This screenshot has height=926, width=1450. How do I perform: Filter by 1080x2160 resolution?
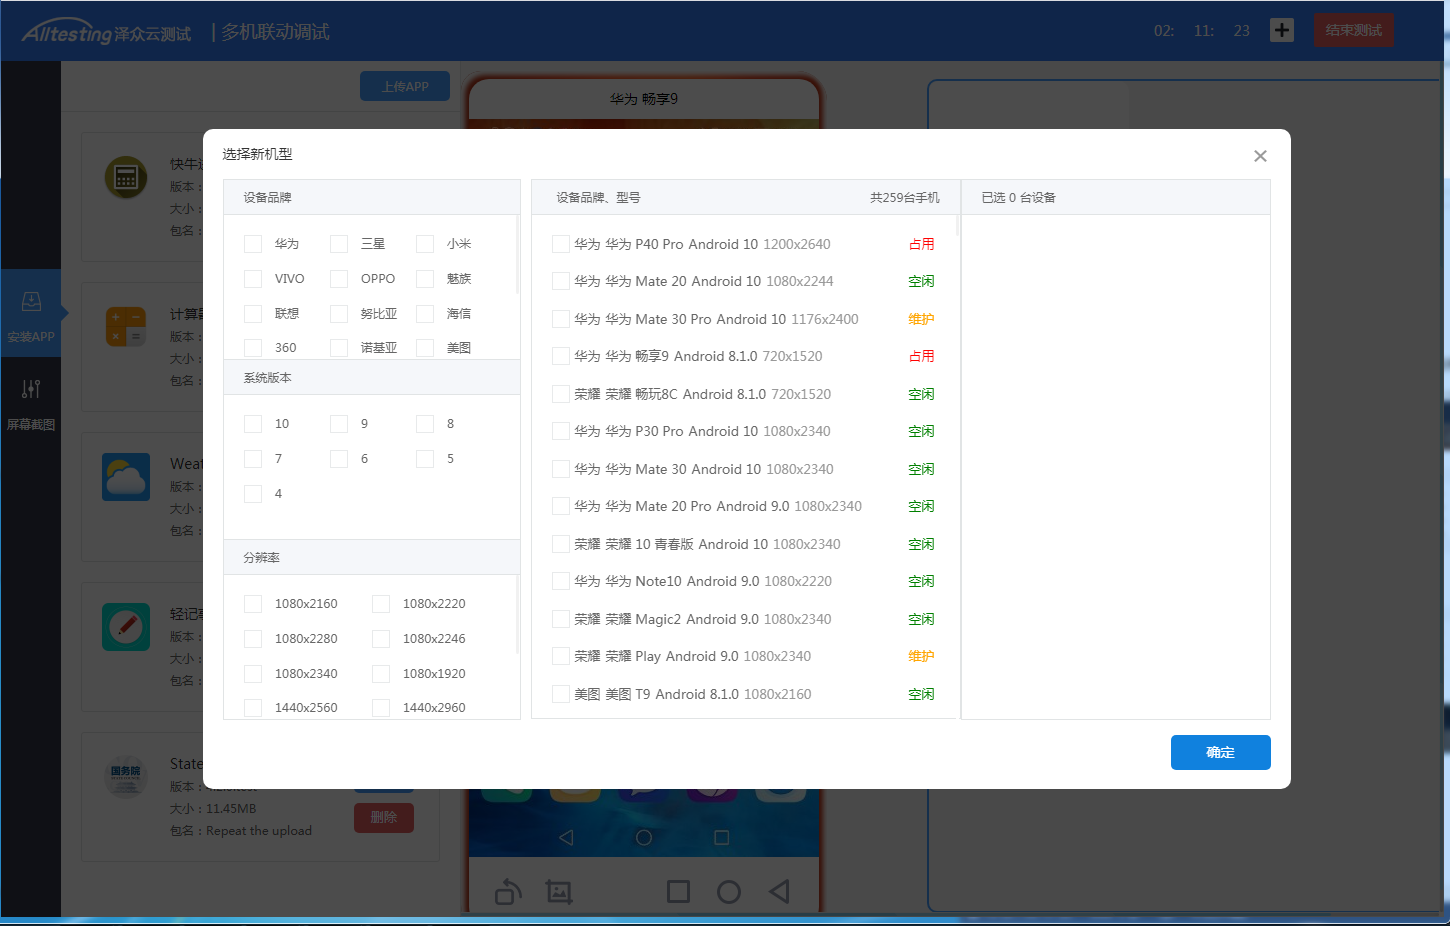253,604
